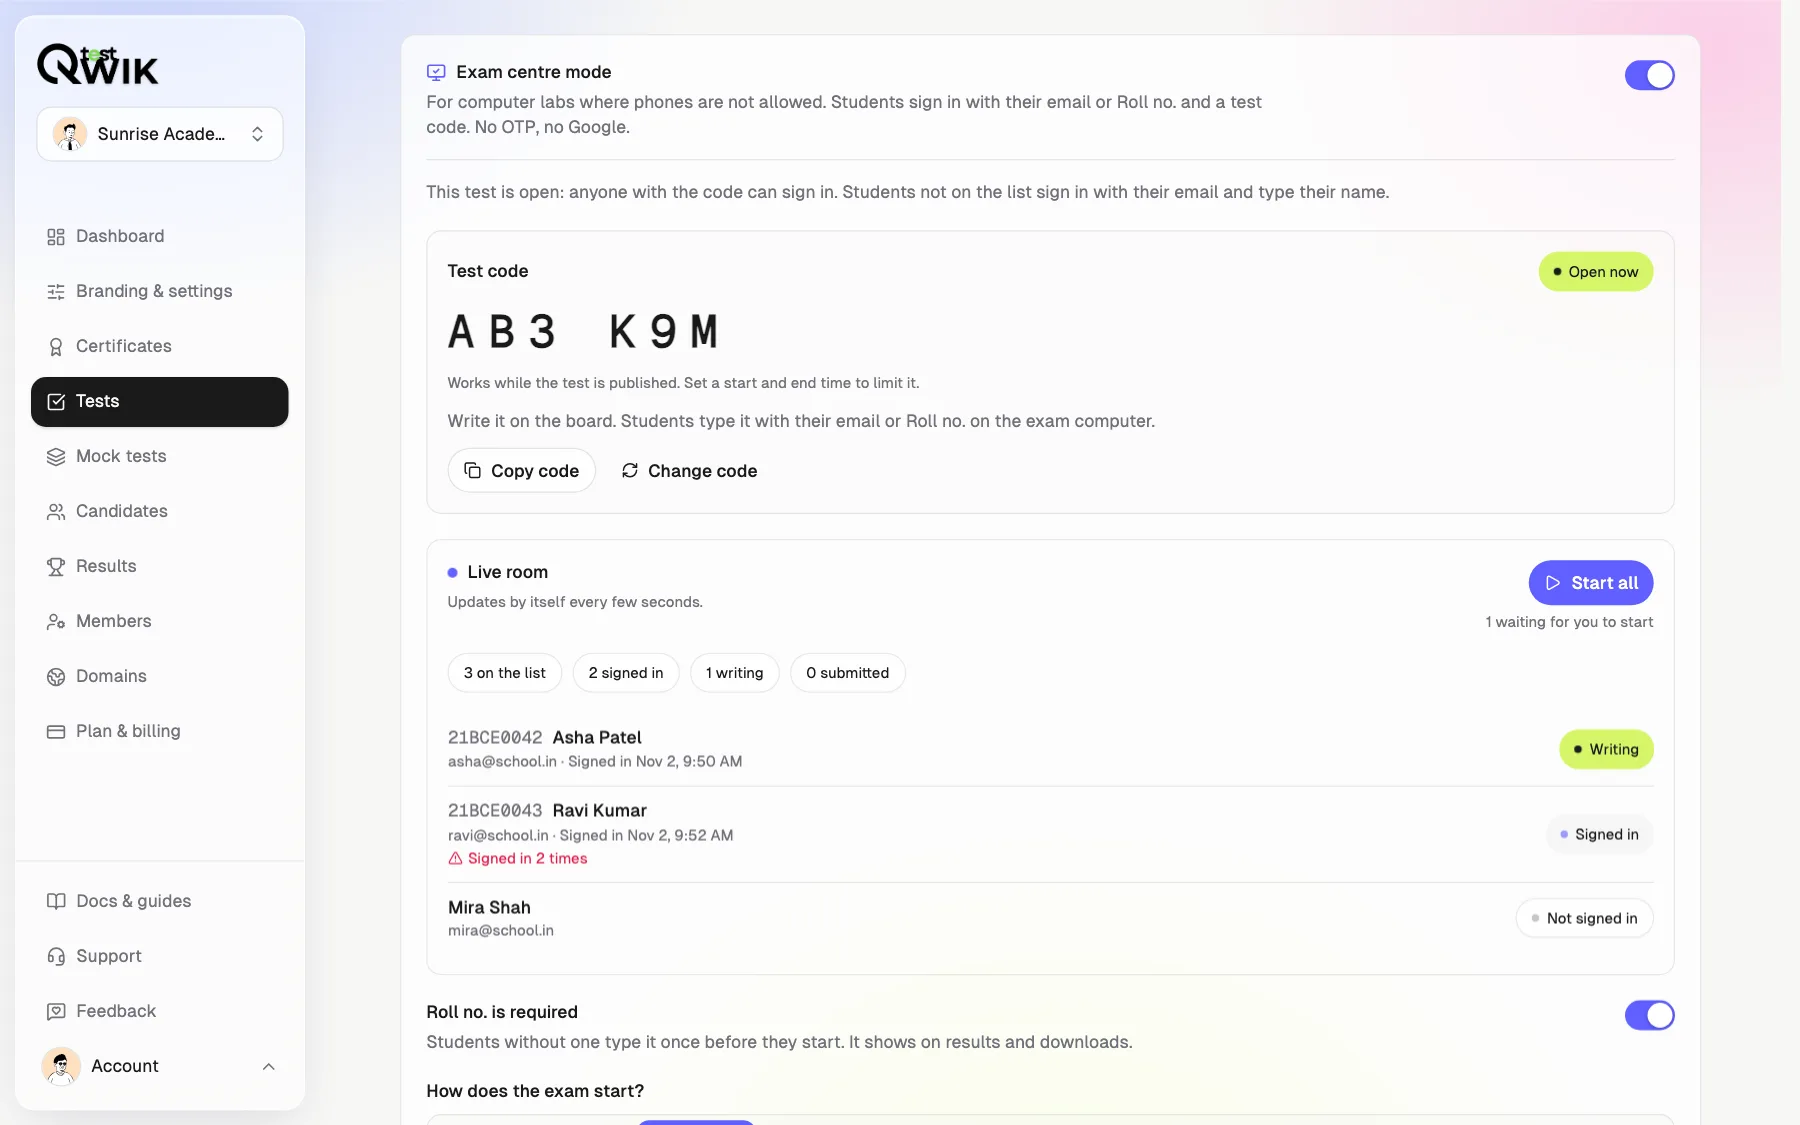Click the Certificates ribbon icon

pyautogui.click(x=56, y=347)
